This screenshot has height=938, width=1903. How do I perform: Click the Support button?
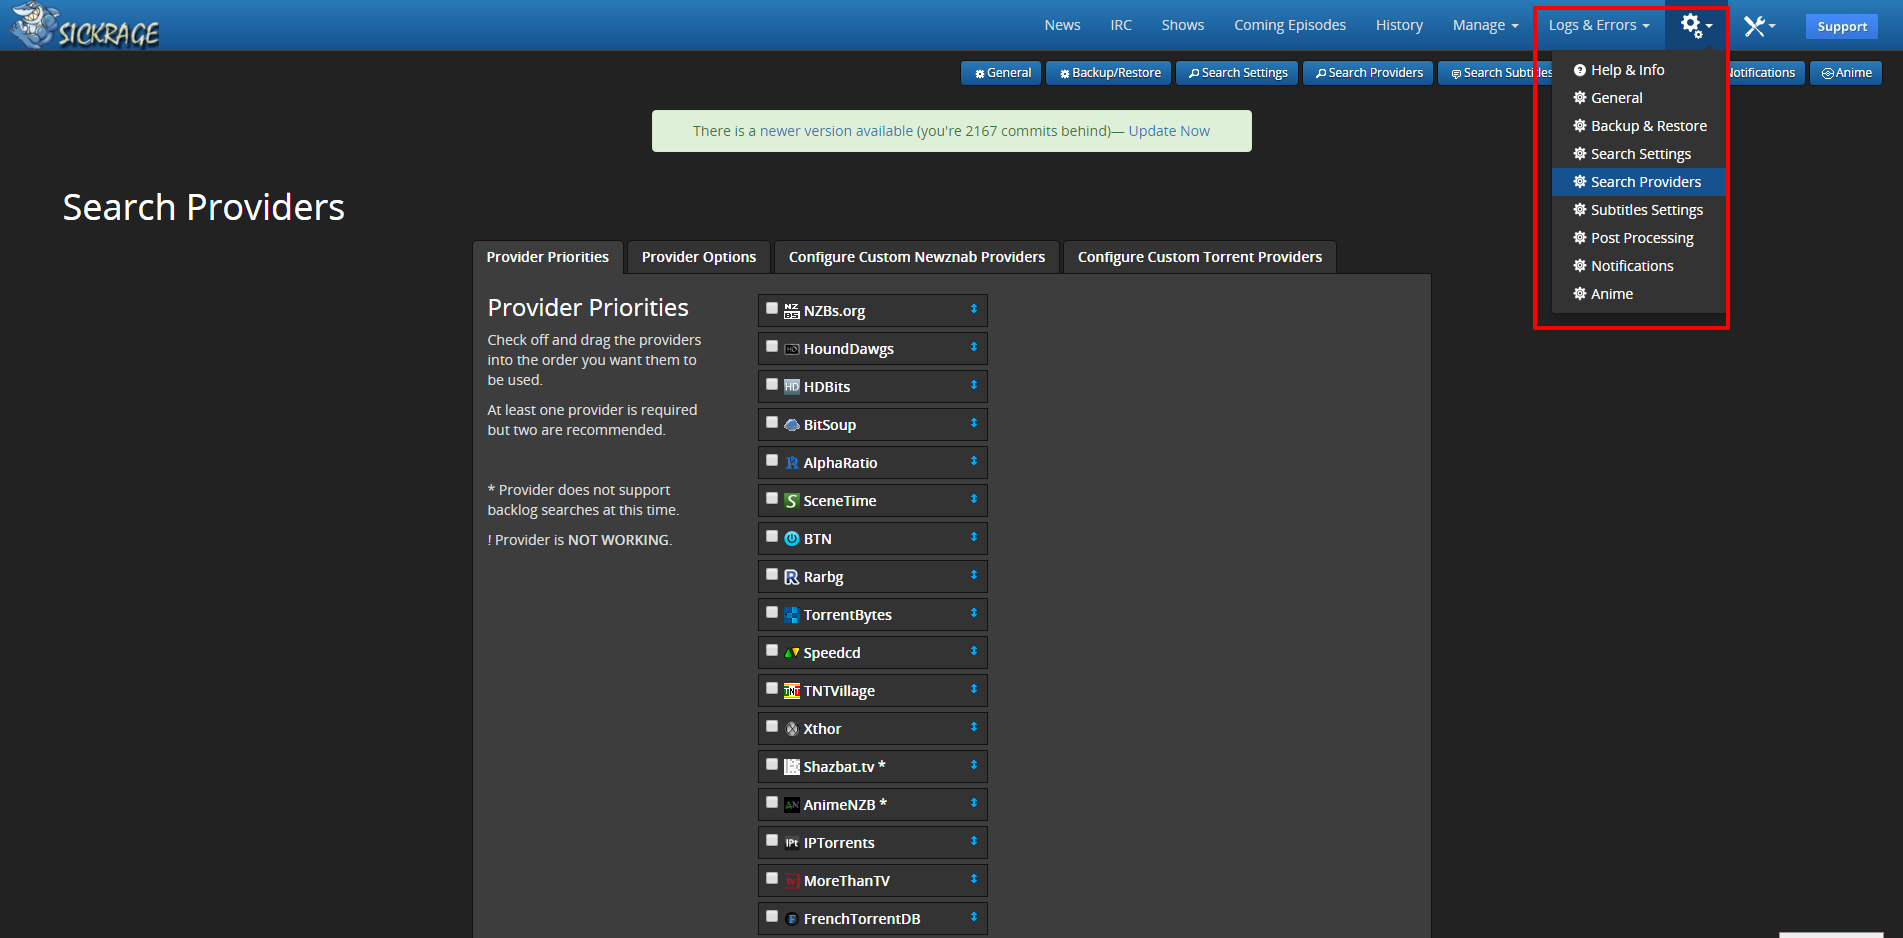coord(1842,27)
